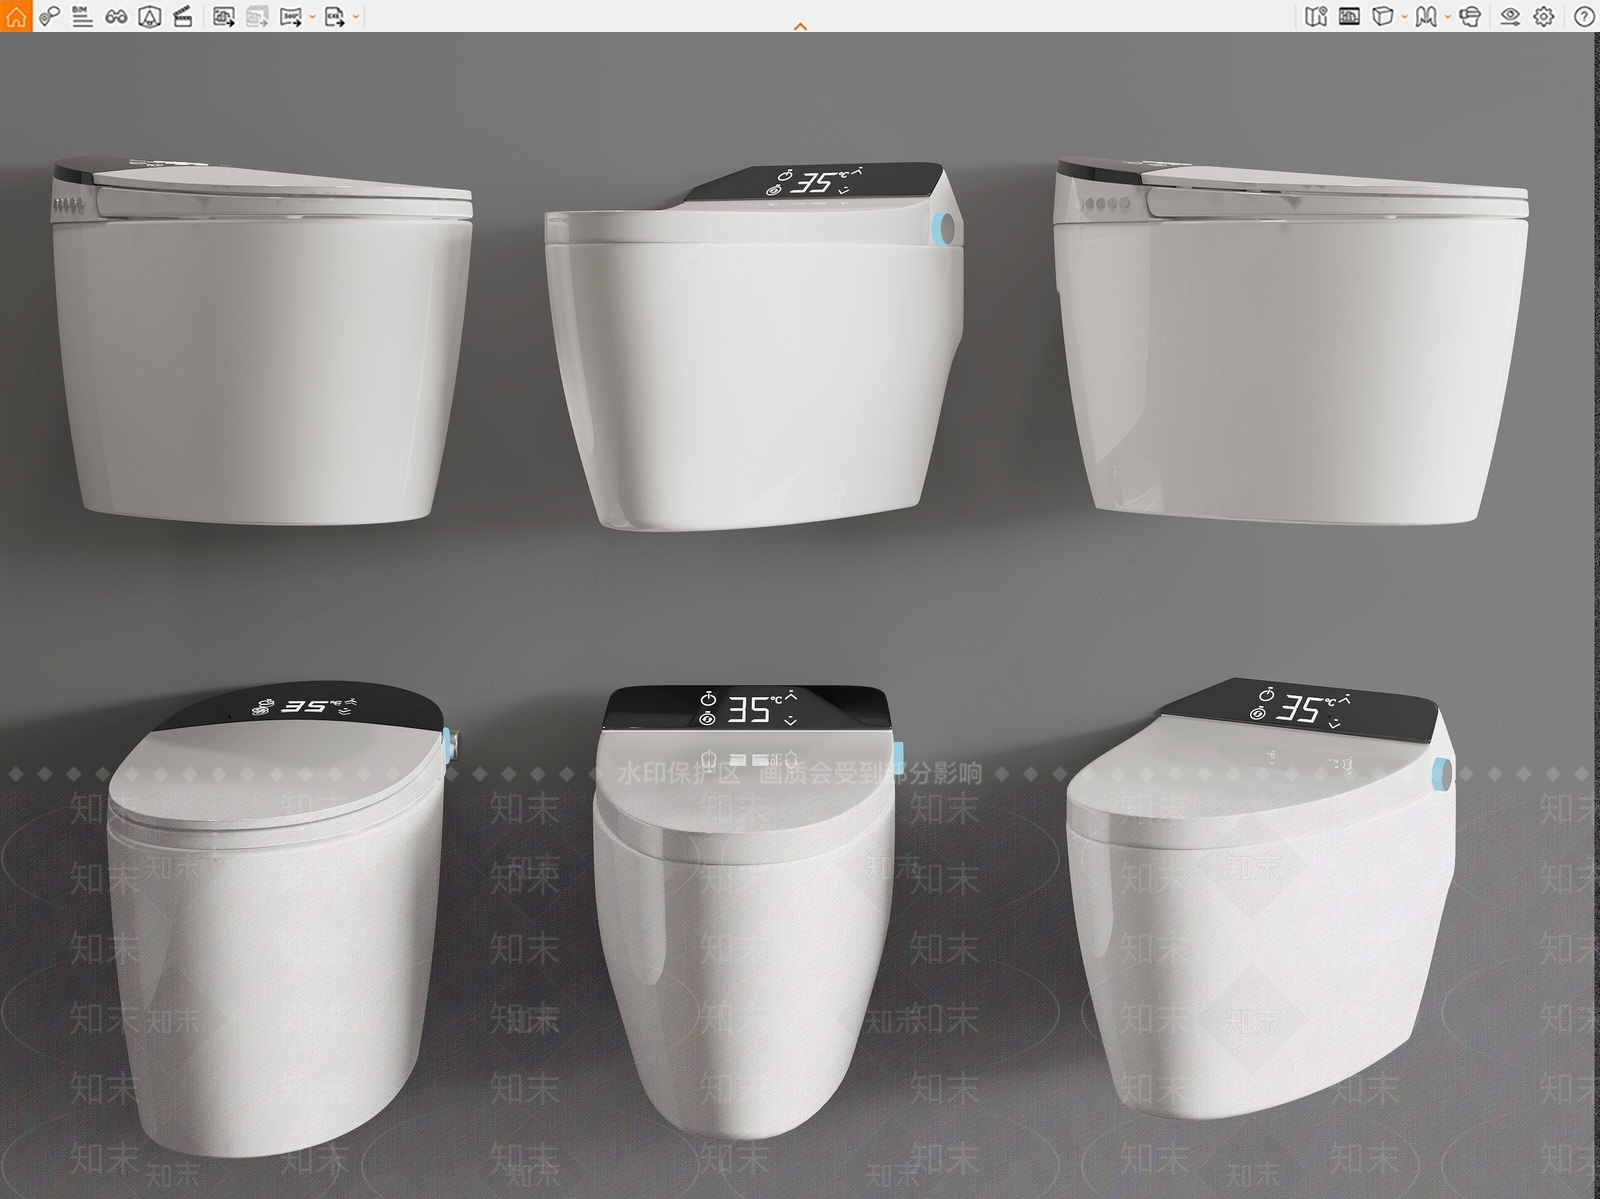Toggle the black framed scene preview icon
Screen dimensions: 1600x1199
(x=1349, y=16)
